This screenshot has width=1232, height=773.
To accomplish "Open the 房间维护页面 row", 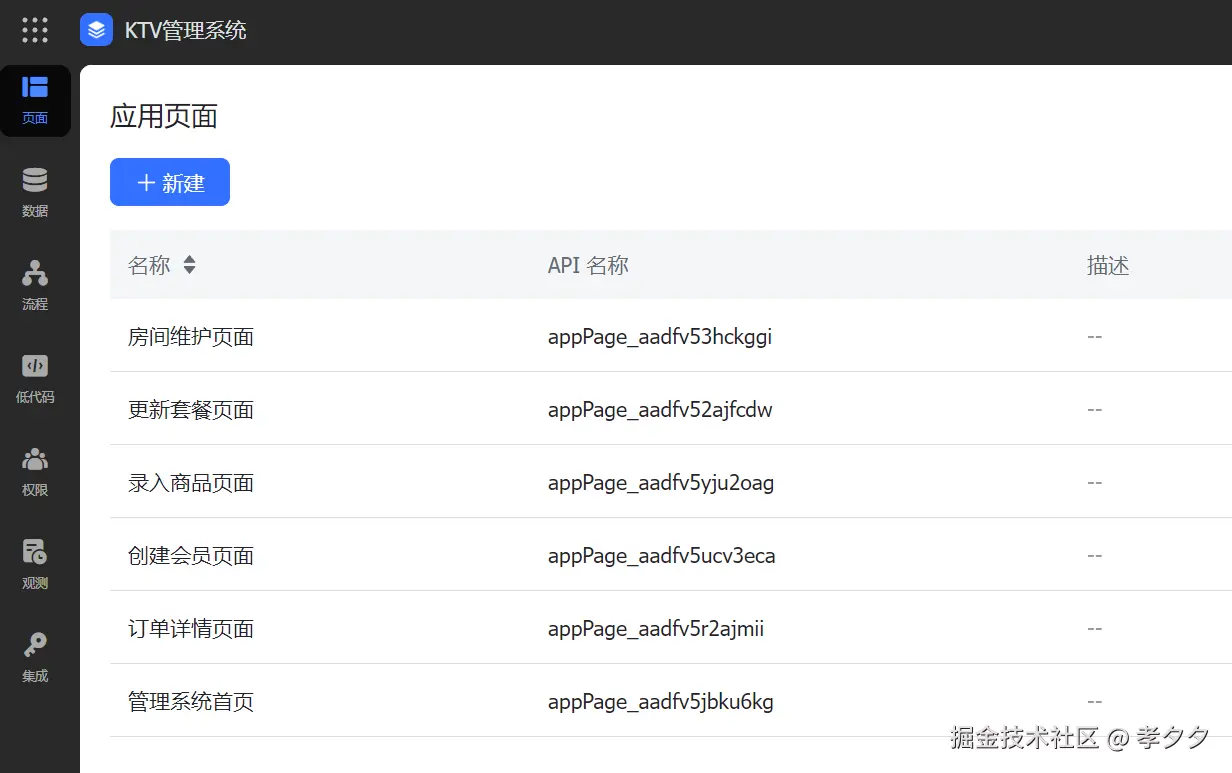I will (x=191, y=337).
